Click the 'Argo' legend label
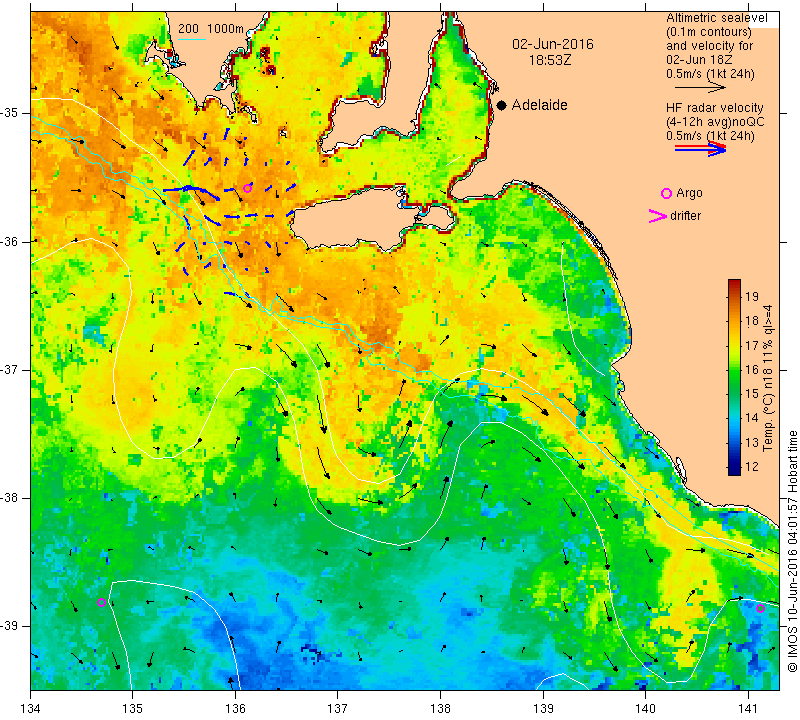The image size is (800, 720). 689,193
